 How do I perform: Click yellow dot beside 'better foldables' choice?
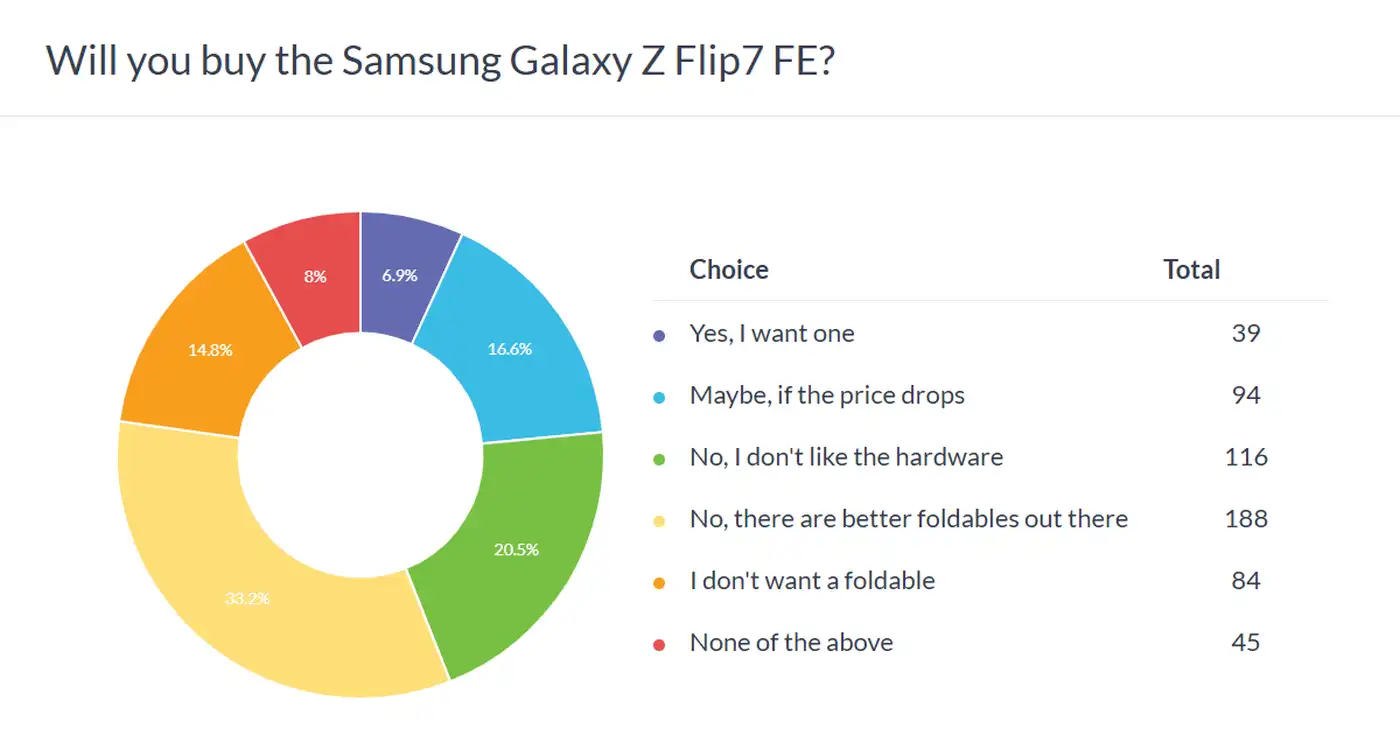pos(659,522)
